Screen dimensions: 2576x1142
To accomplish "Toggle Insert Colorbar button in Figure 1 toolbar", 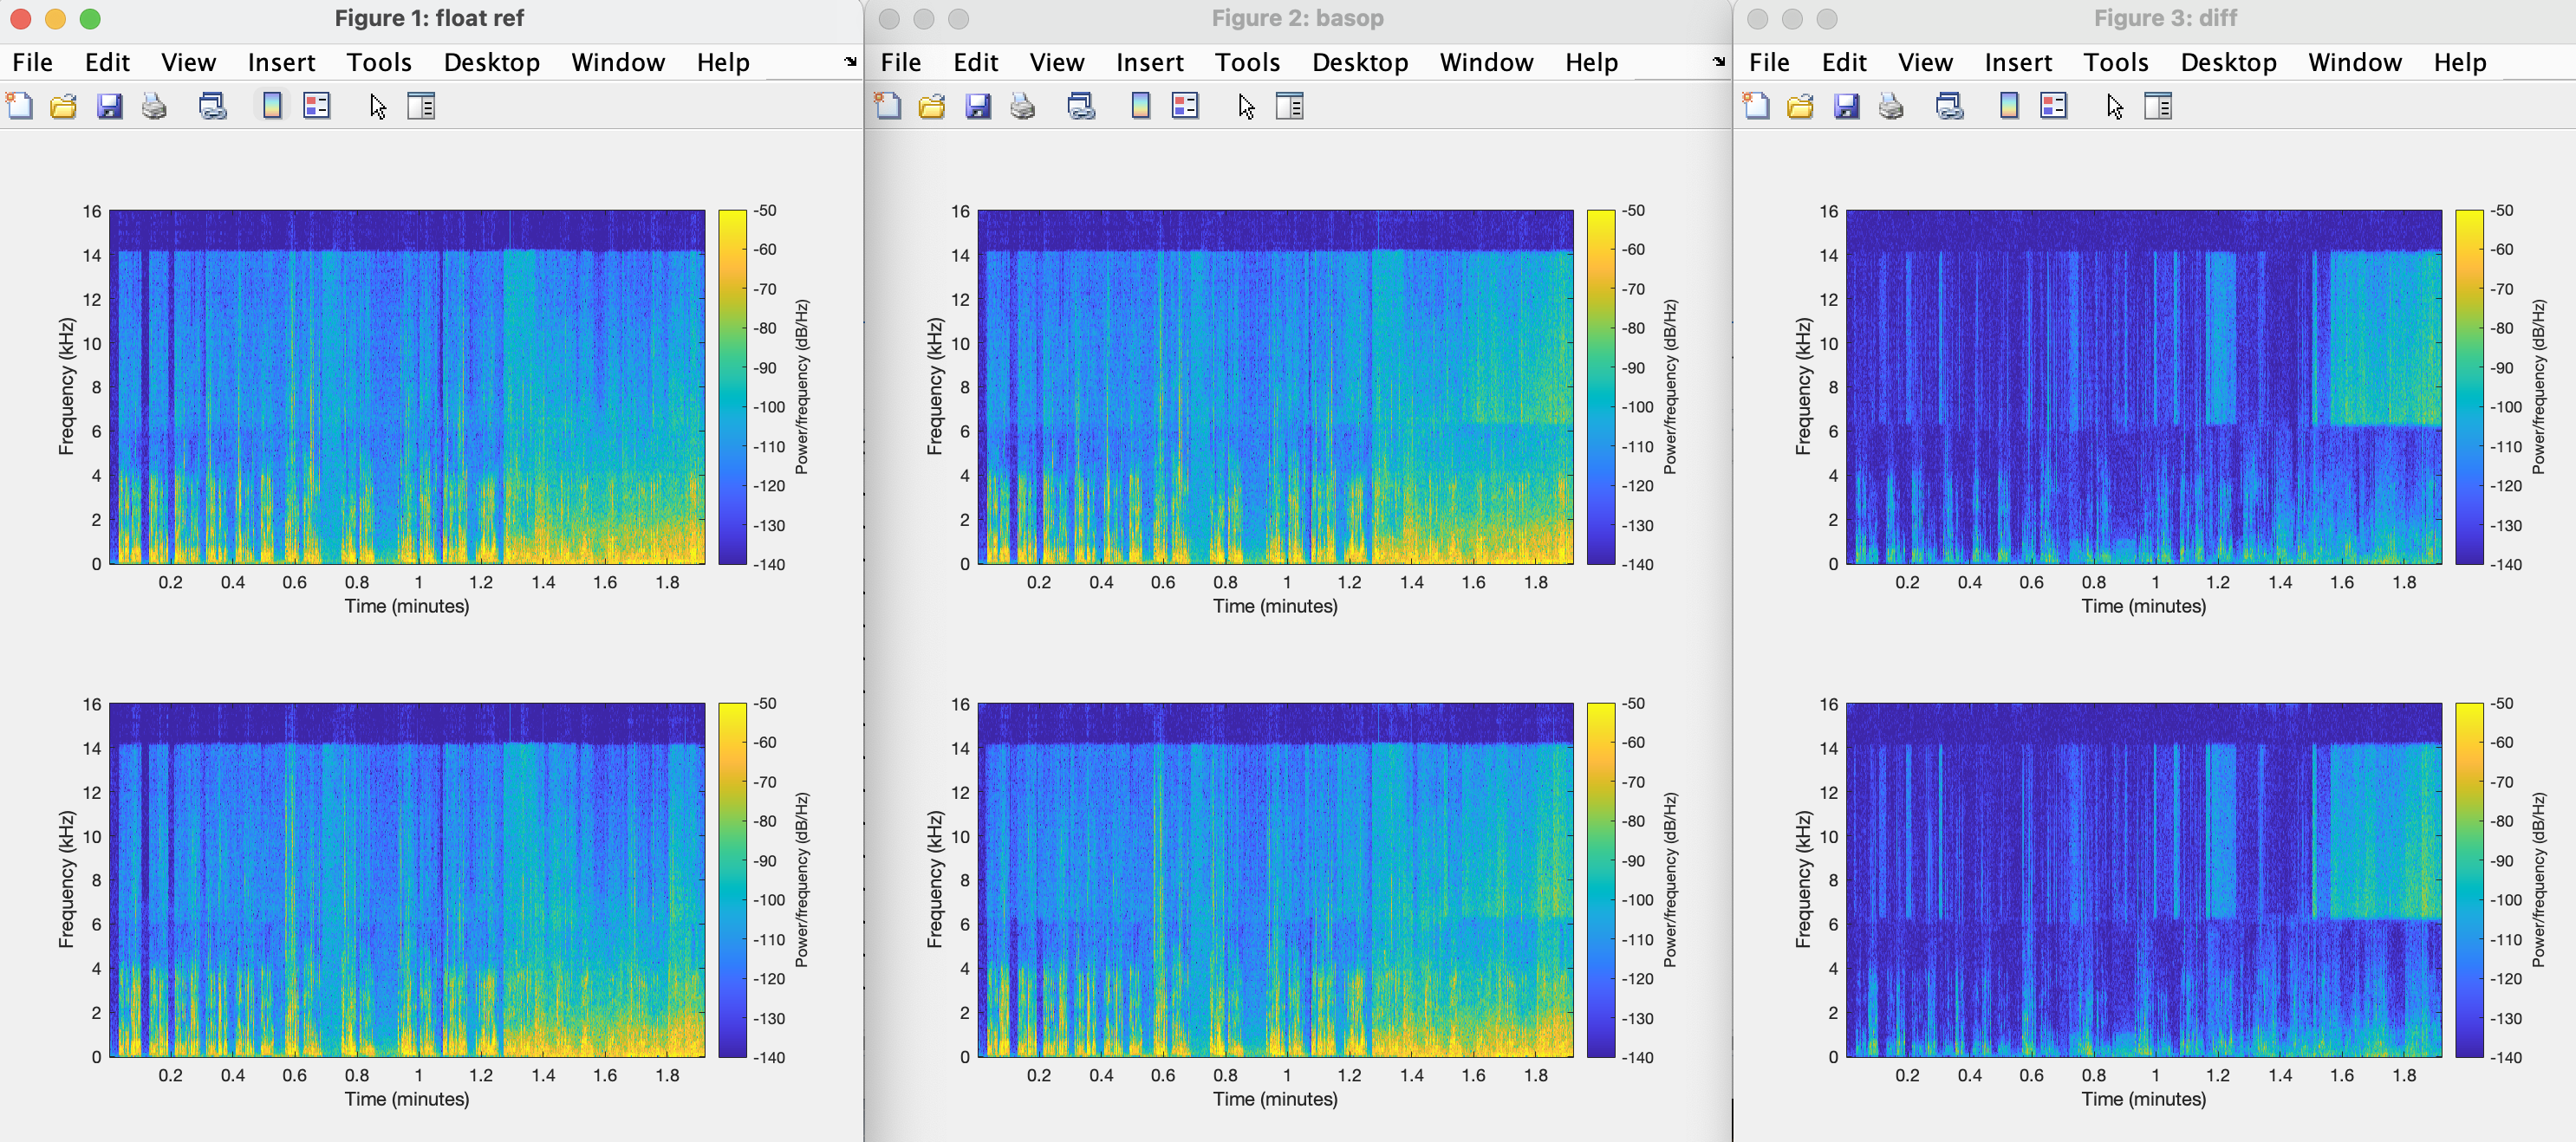I will 271,106.
